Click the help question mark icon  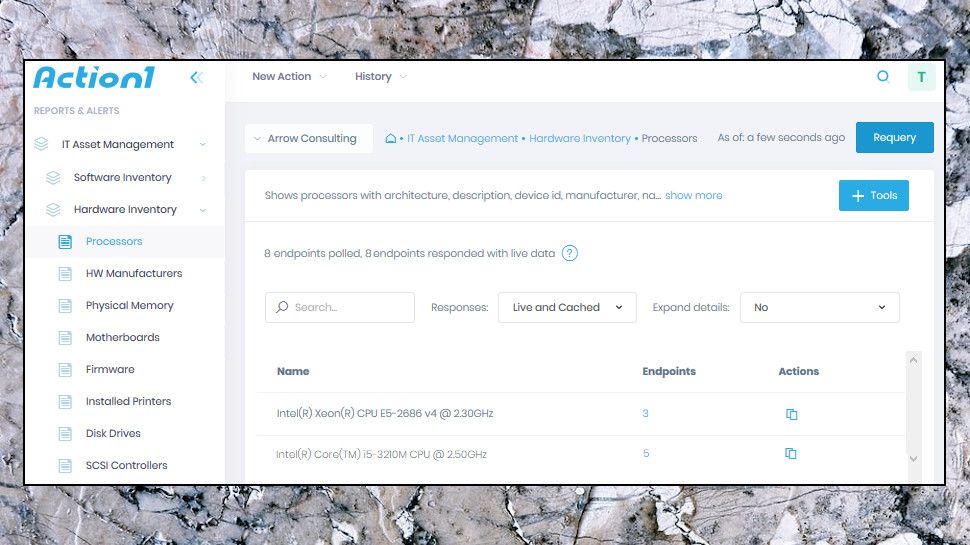[x=569, y=253]
